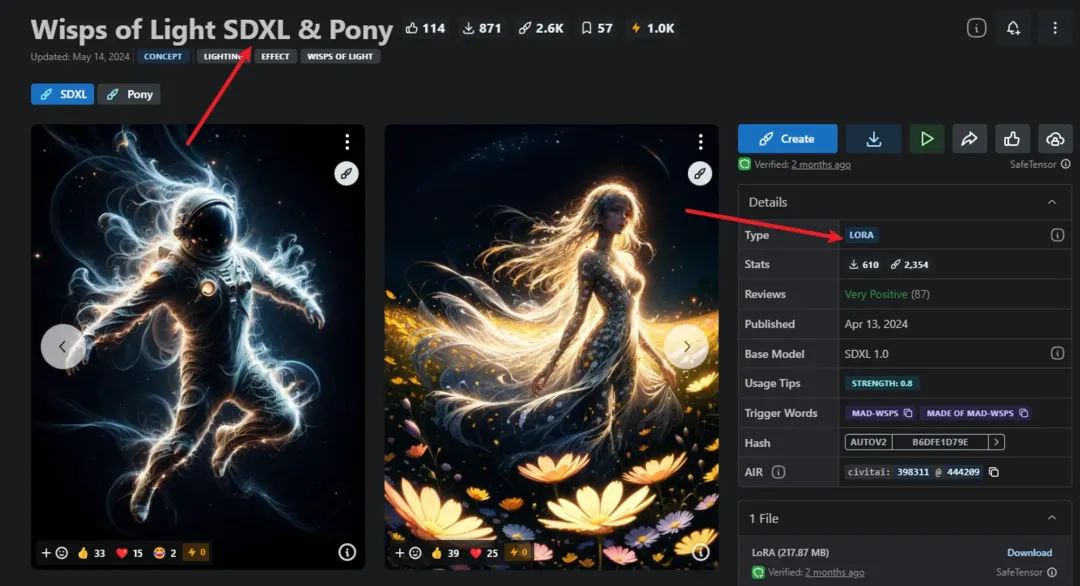Click the info icon next to AIR
The width and height of the screenshot is (1080, 586).
[x=778, y=472]
